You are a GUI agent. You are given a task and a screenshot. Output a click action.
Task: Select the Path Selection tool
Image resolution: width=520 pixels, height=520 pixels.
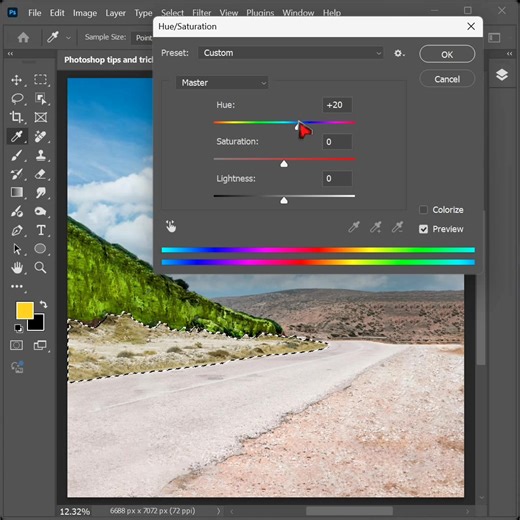point(17,249)
